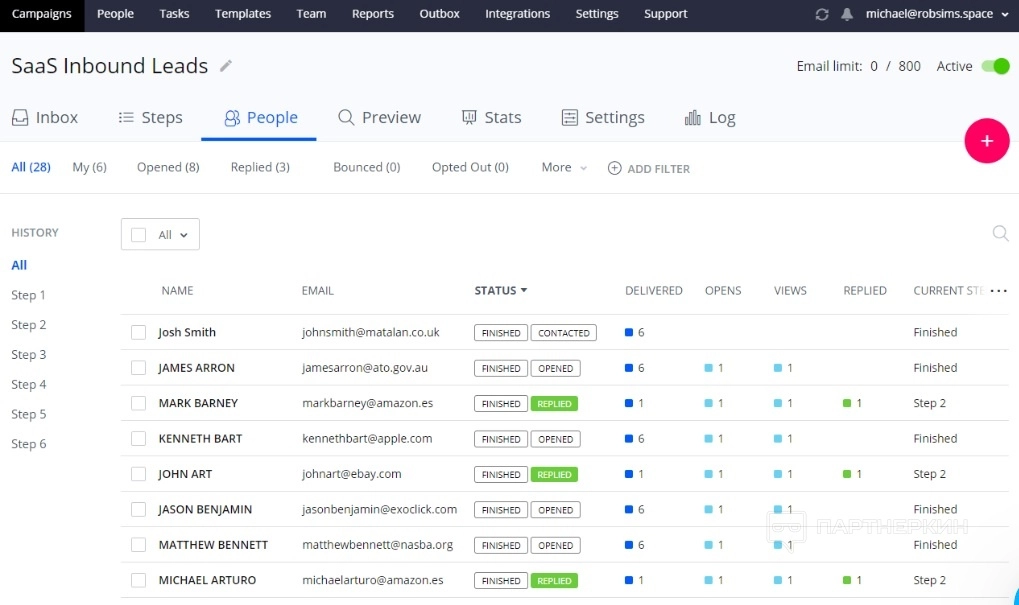This screenshot has width=1019, height=605.
Task: Open the notifications bell icon
Action: (847, 14)
